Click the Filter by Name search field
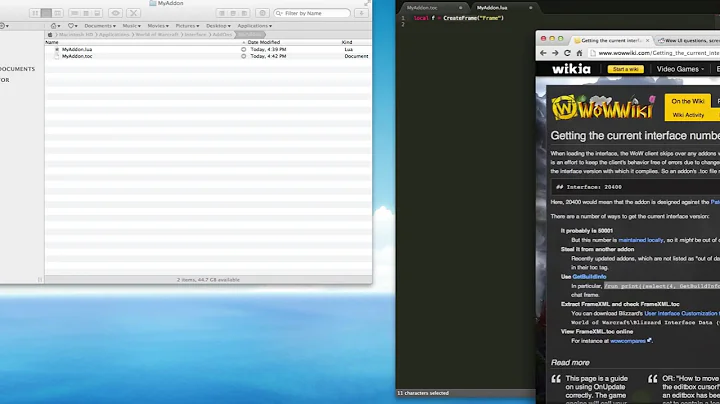The width and height of the screenshot is (720, 404). coord(312,13)
